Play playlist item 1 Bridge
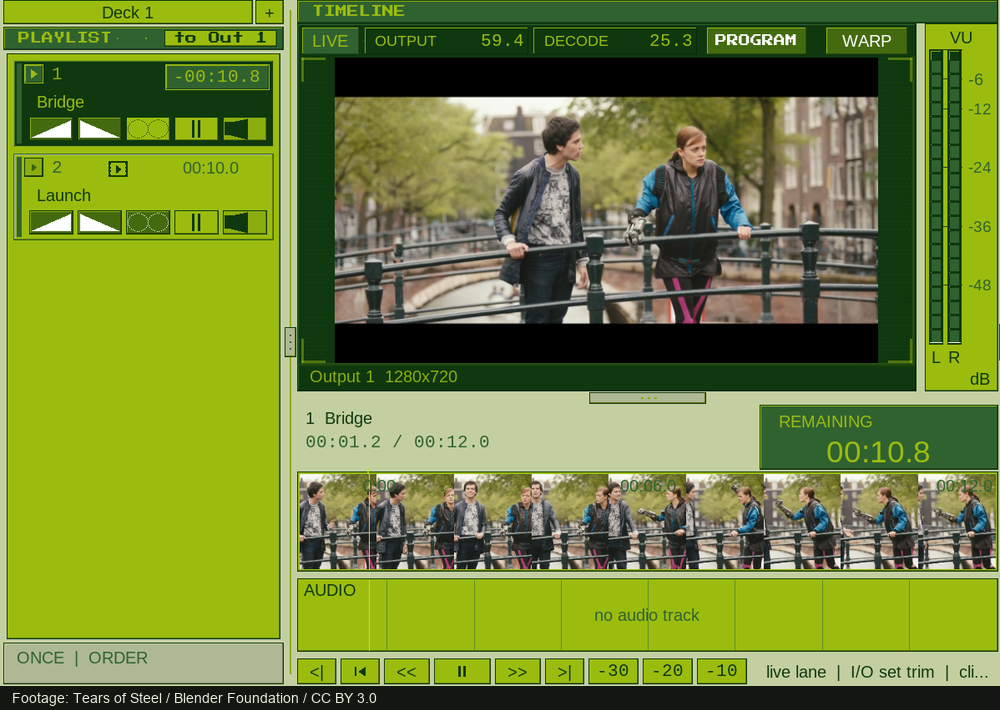The width and height of the screenshot is (1000, 710). click(x=34, y=74)
